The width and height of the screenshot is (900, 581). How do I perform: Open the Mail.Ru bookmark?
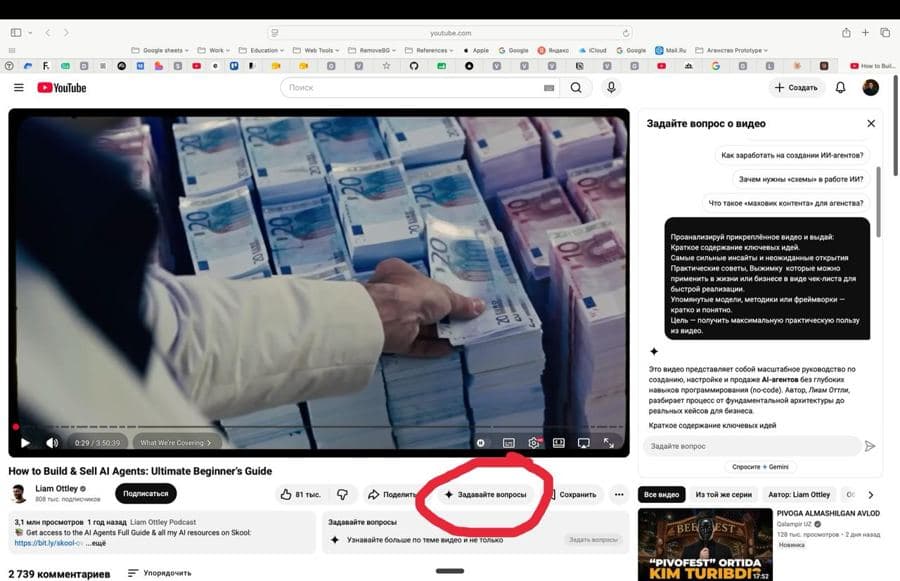click(x=670, y=51)
